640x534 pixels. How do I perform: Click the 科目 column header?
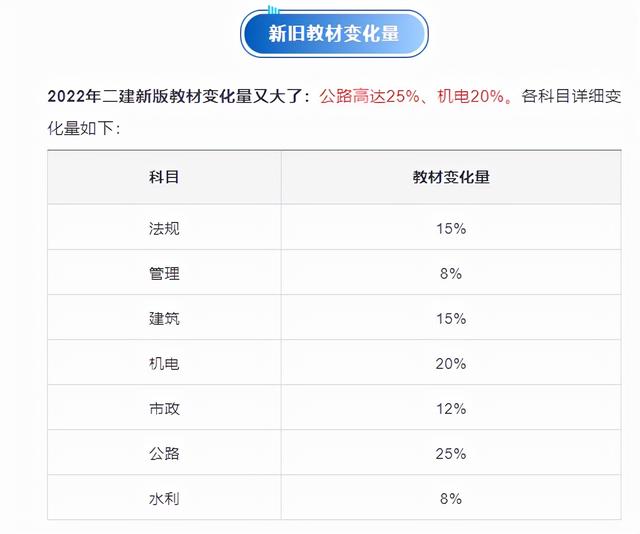pyautogui.click(x=164, y=177)
